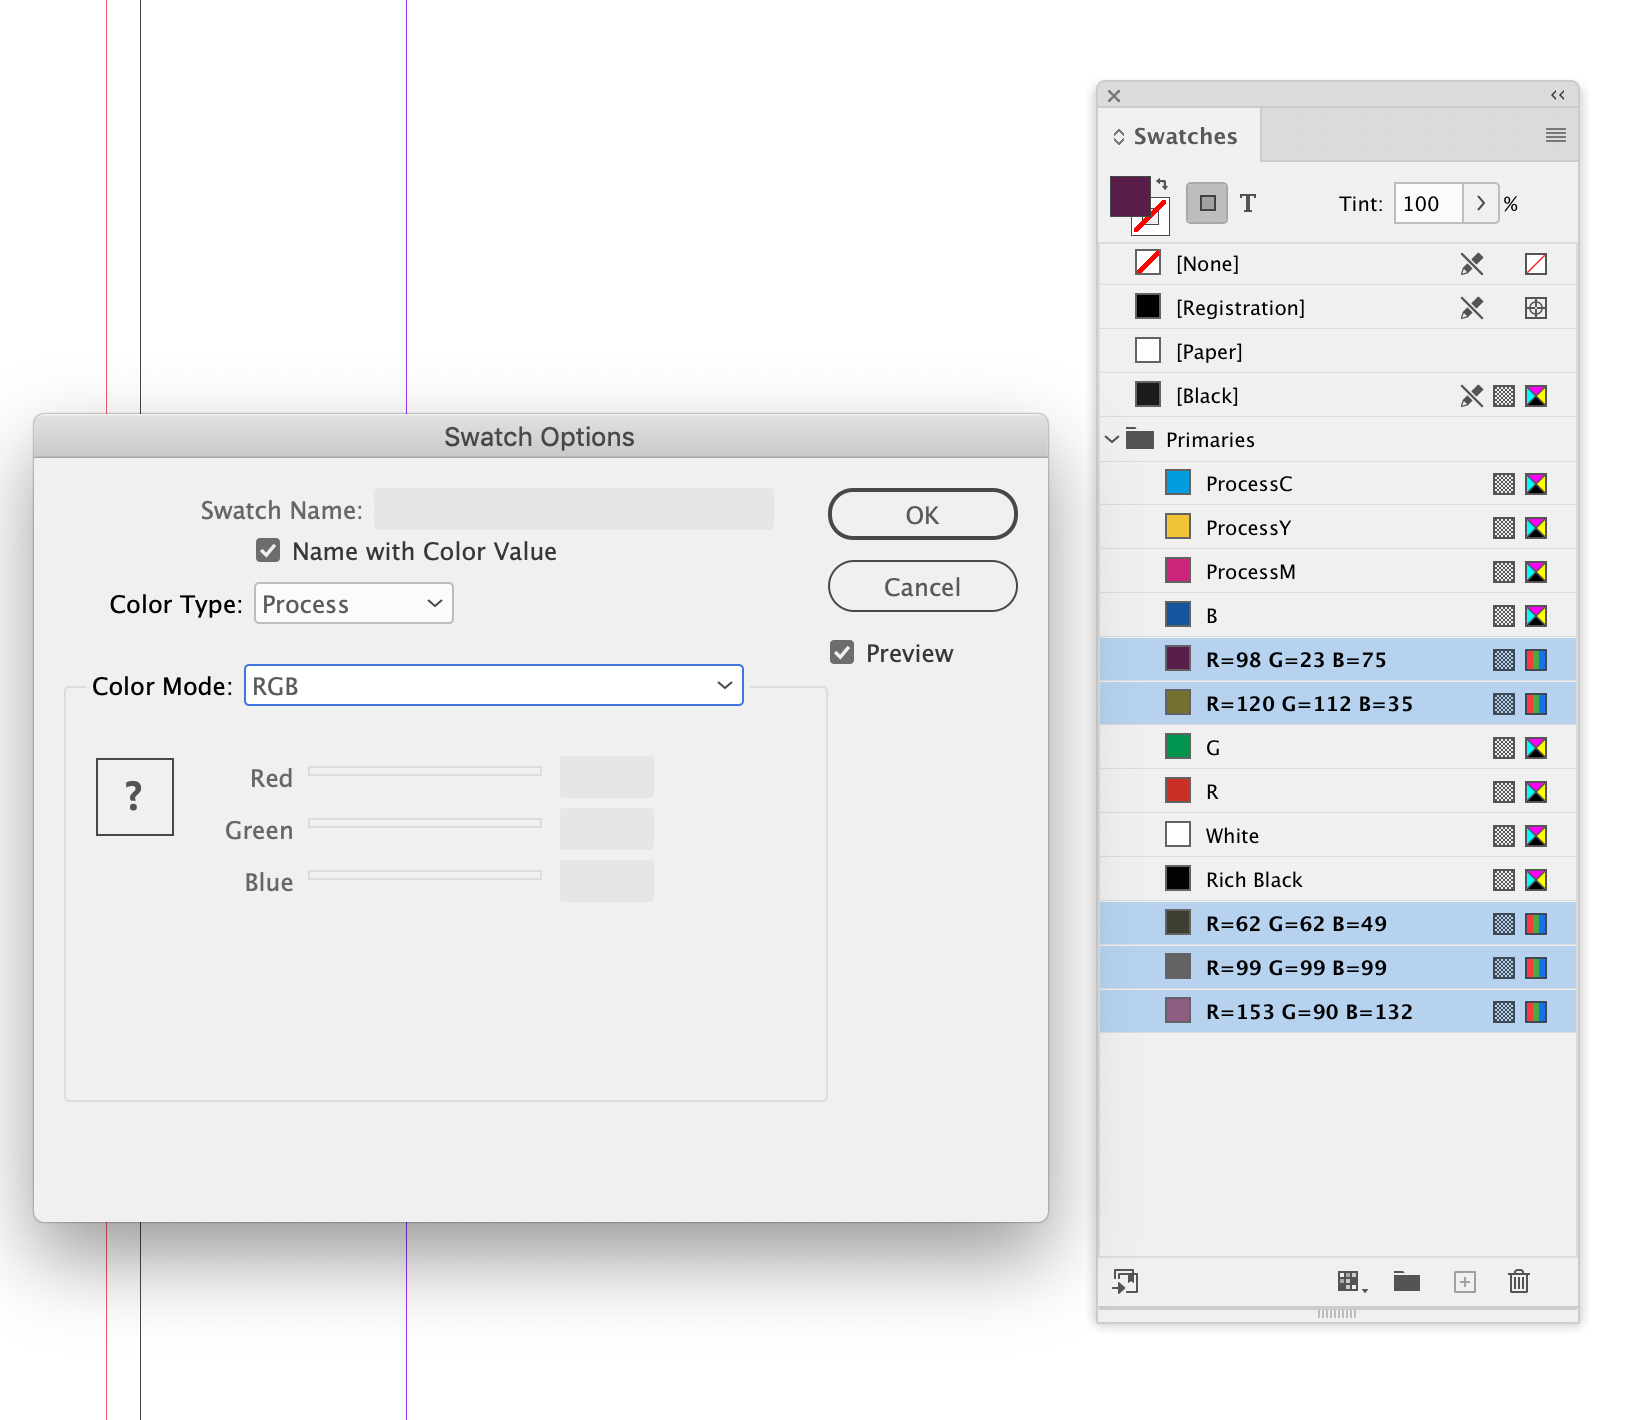The image size is (1638, 1420).
Task: Select formatting affects container icon
Action: click(1206, 203)
